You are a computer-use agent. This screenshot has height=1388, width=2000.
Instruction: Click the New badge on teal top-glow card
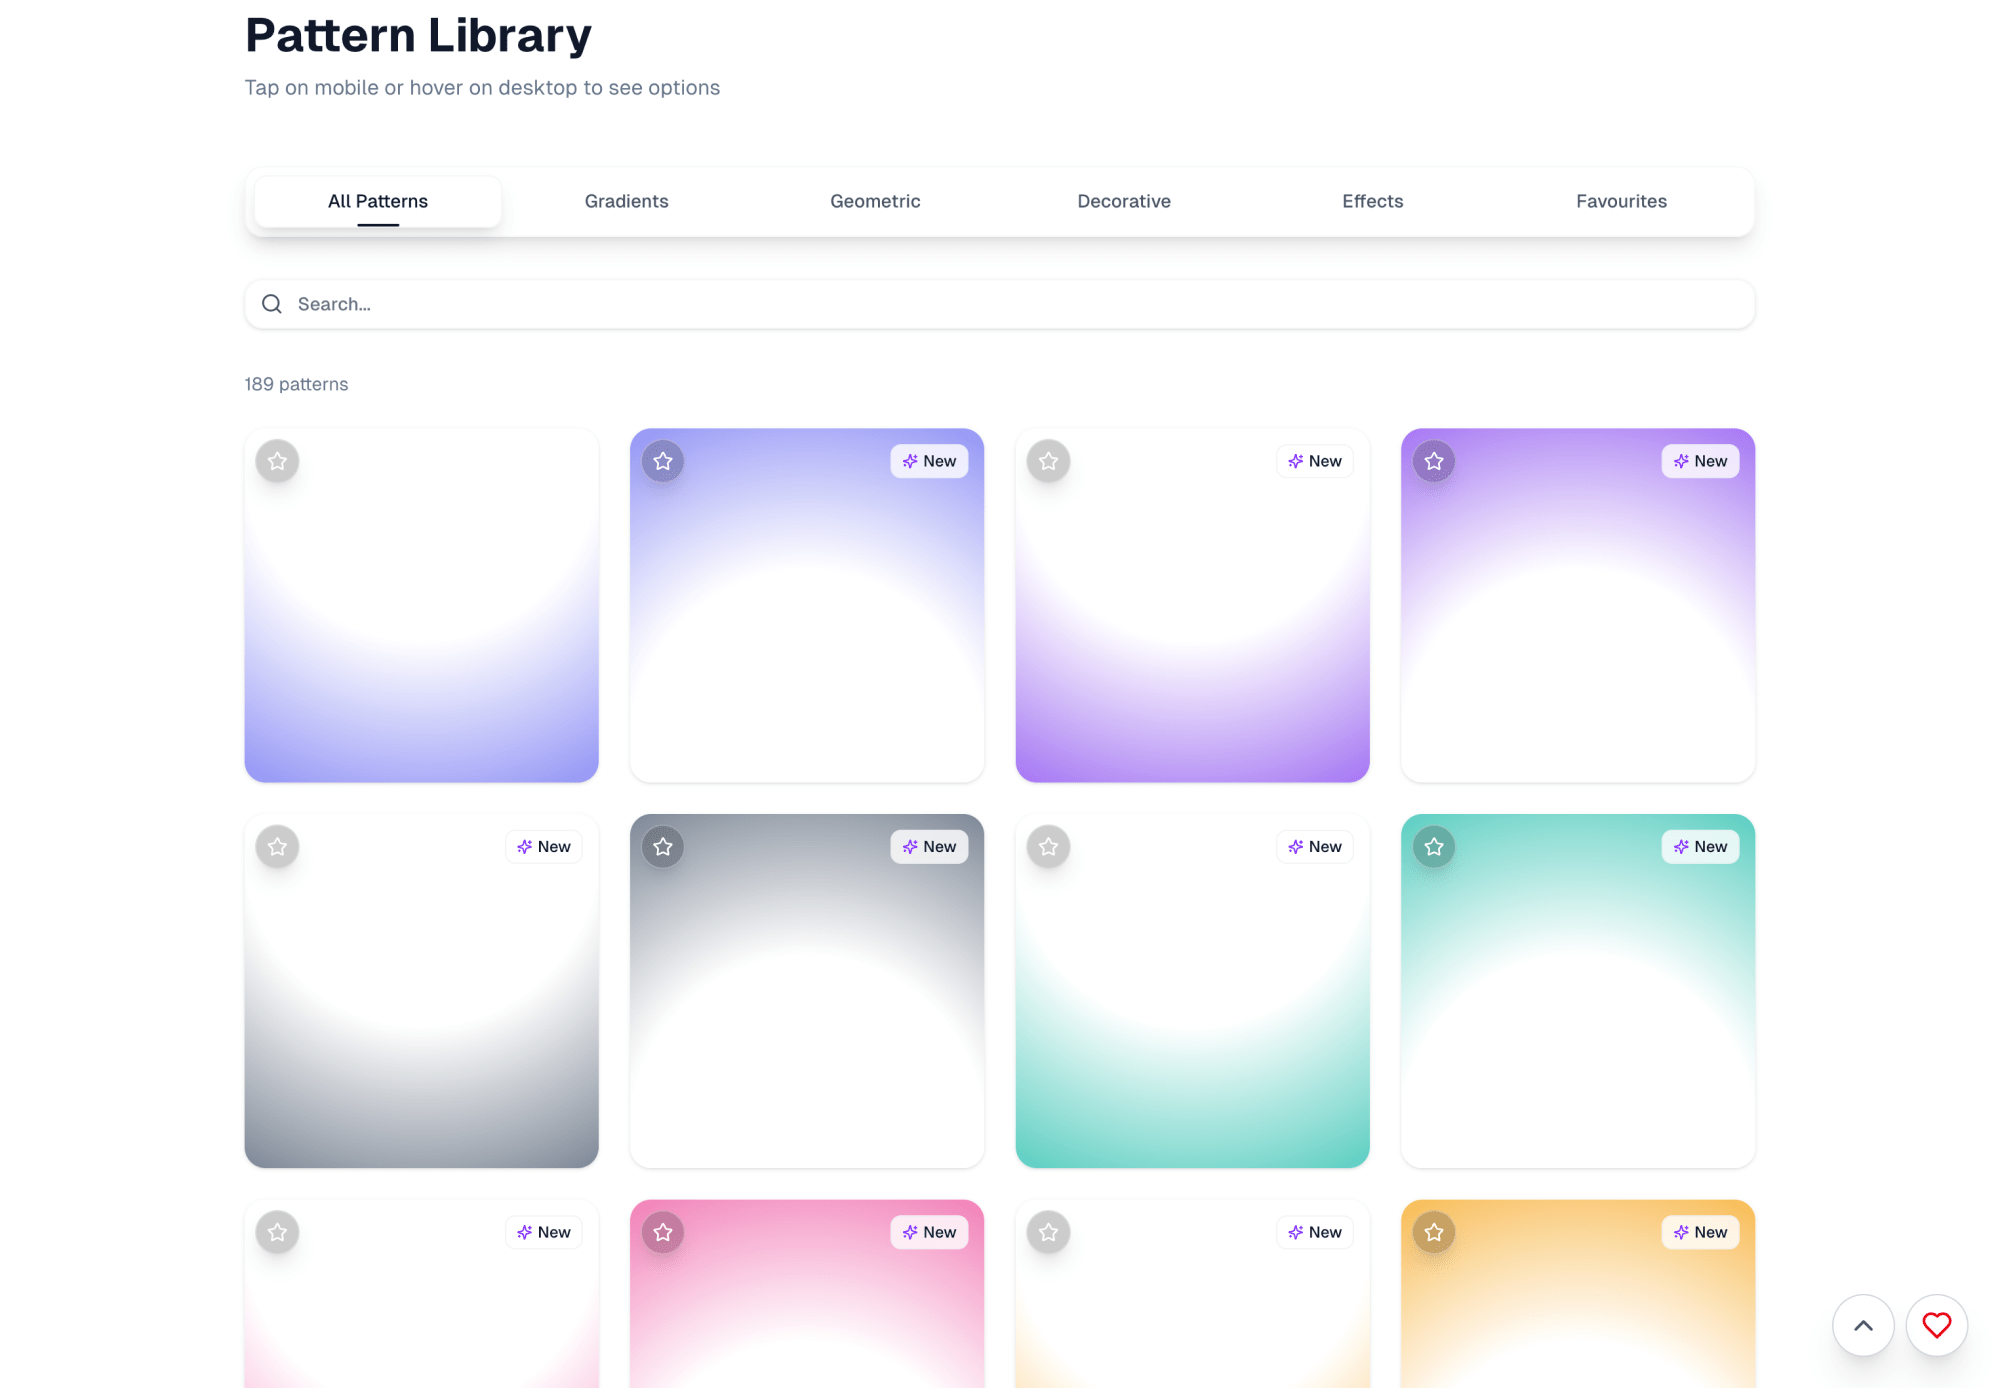(x=1700, y=847)
